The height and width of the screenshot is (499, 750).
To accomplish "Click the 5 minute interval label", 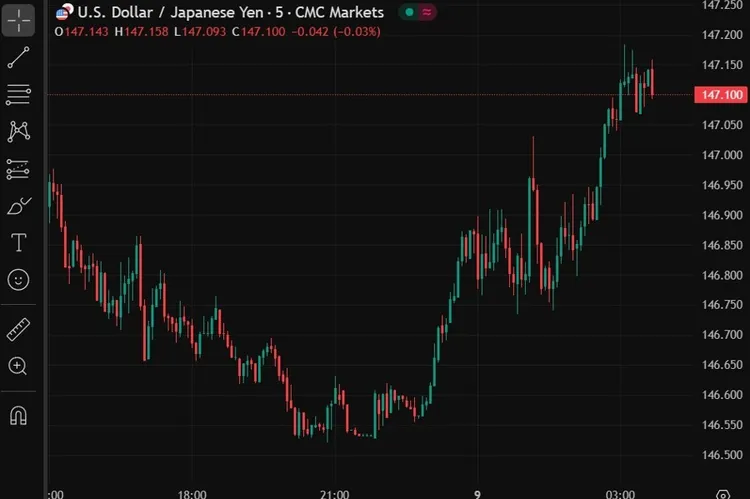I will tap(279, 12).
